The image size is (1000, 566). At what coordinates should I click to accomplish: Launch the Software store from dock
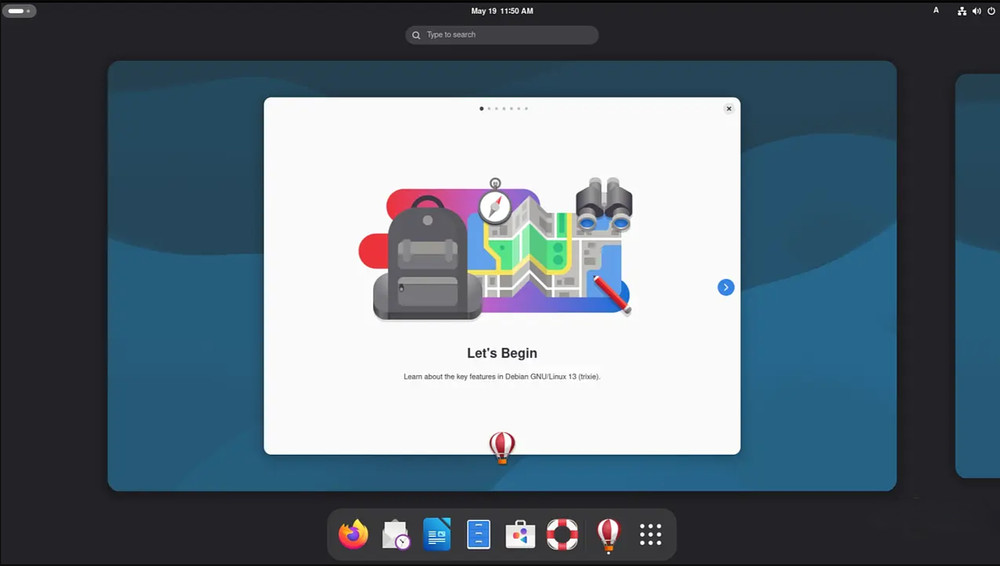(520, 534)
